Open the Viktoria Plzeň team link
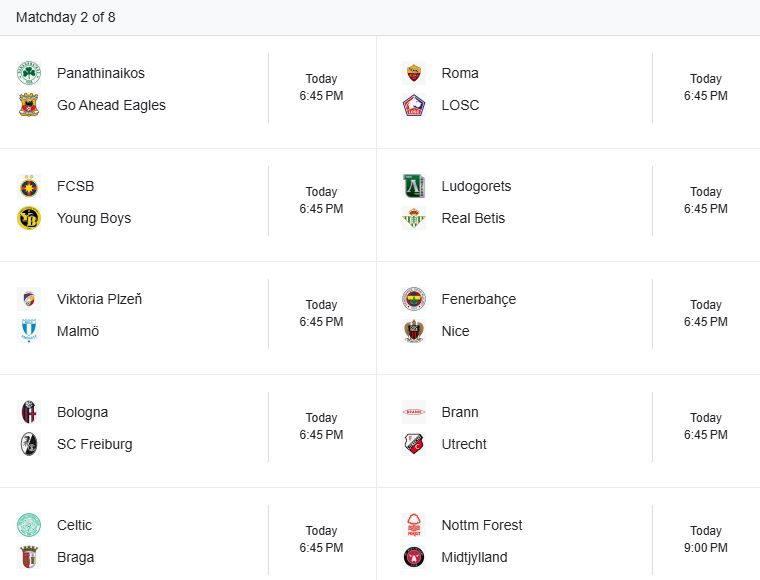760x580 pixels. (99, 299)
